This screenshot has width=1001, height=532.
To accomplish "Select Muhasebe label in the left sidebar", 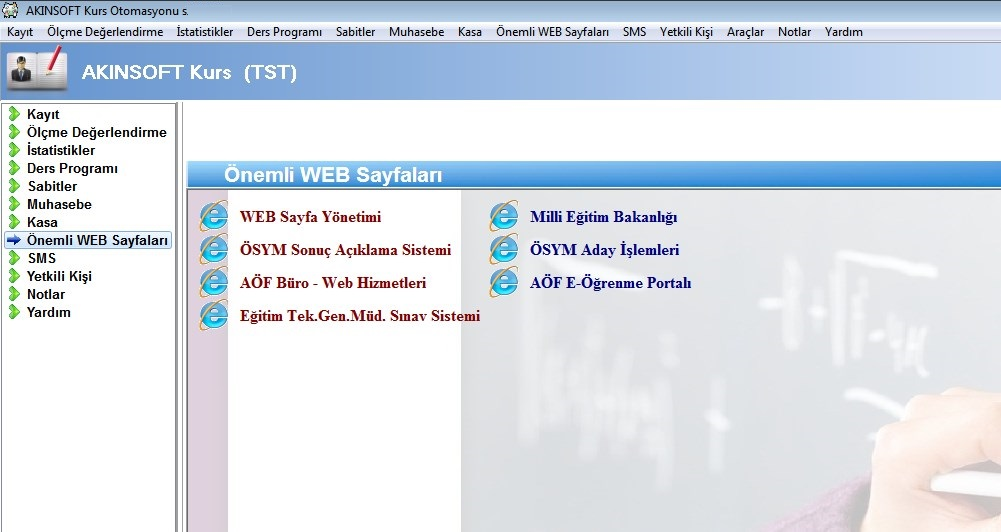I will point(59,204).
